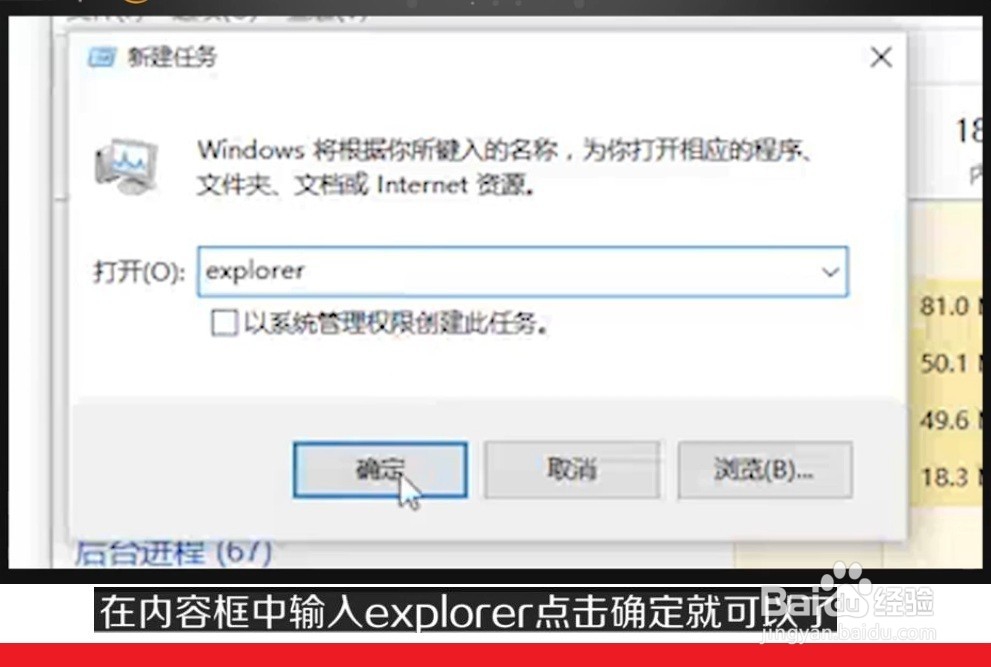Click the Windows description text in dialog
The width and height of the screenshot is (991, 667).
[504, 168]
